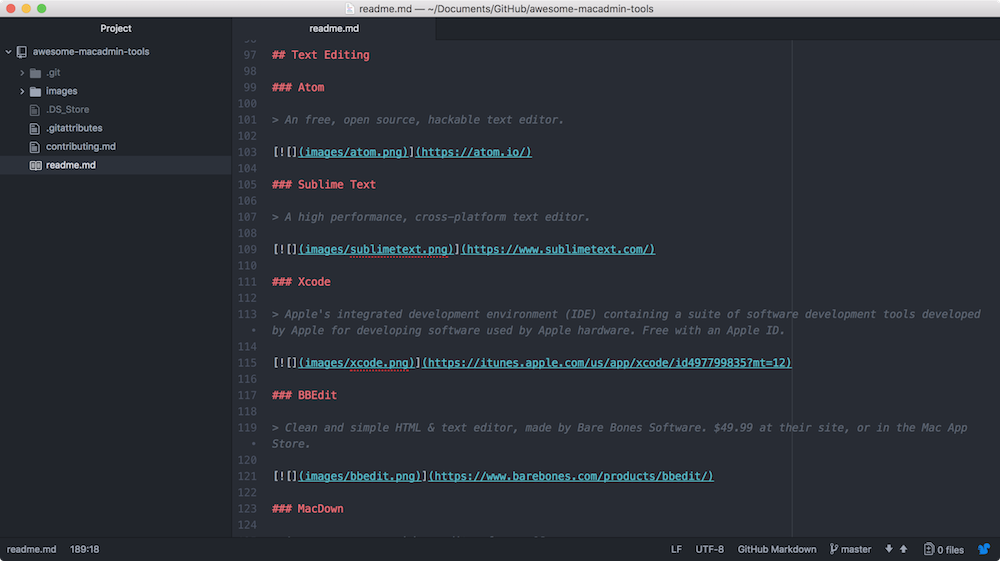Screen dimensions: 1000x561
Task: Expand the .git folder chevron
Action: pyautogui.click(x=22, y=73)
